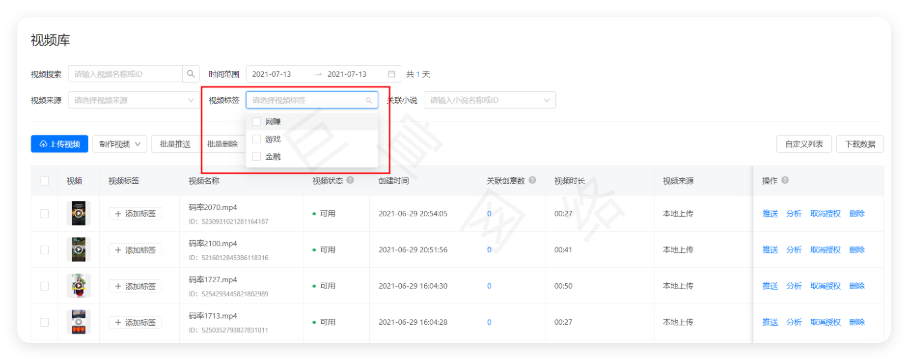Screen dimensions: 908x360
Task: Click 分析 for 码率2100.mp4
Action: click(794, 249)
